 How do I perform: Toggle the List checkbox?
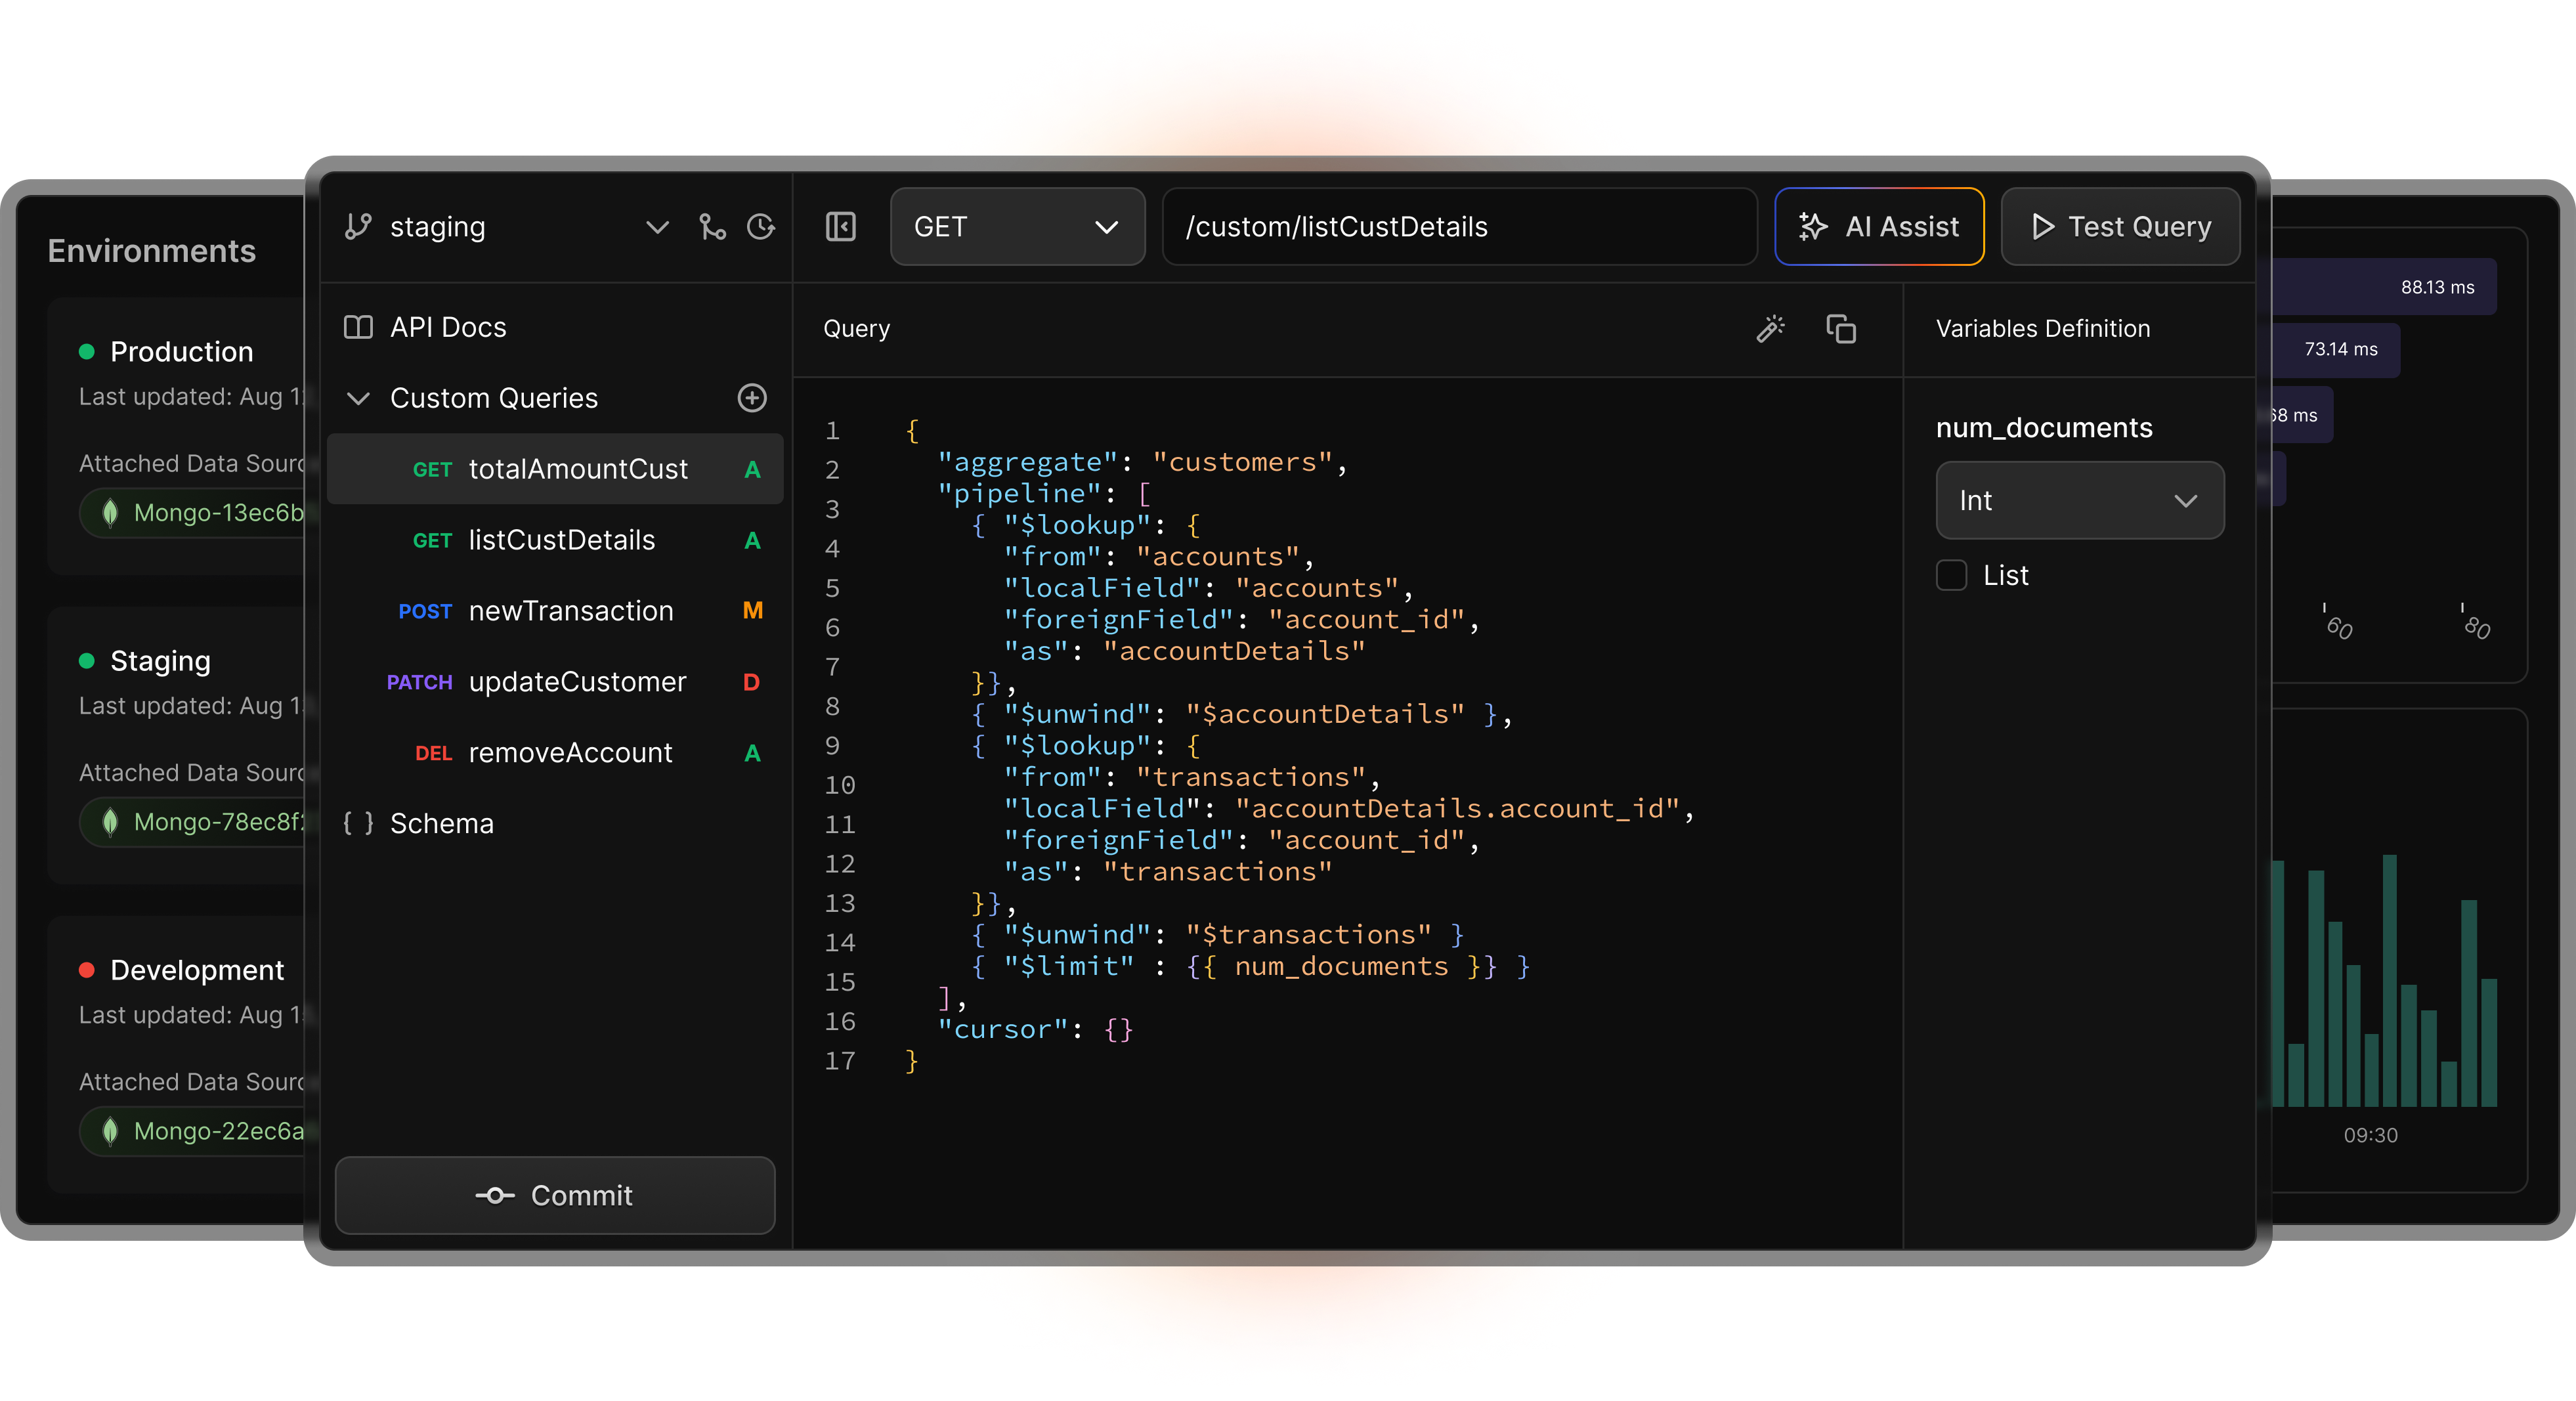coord(1951,575)
